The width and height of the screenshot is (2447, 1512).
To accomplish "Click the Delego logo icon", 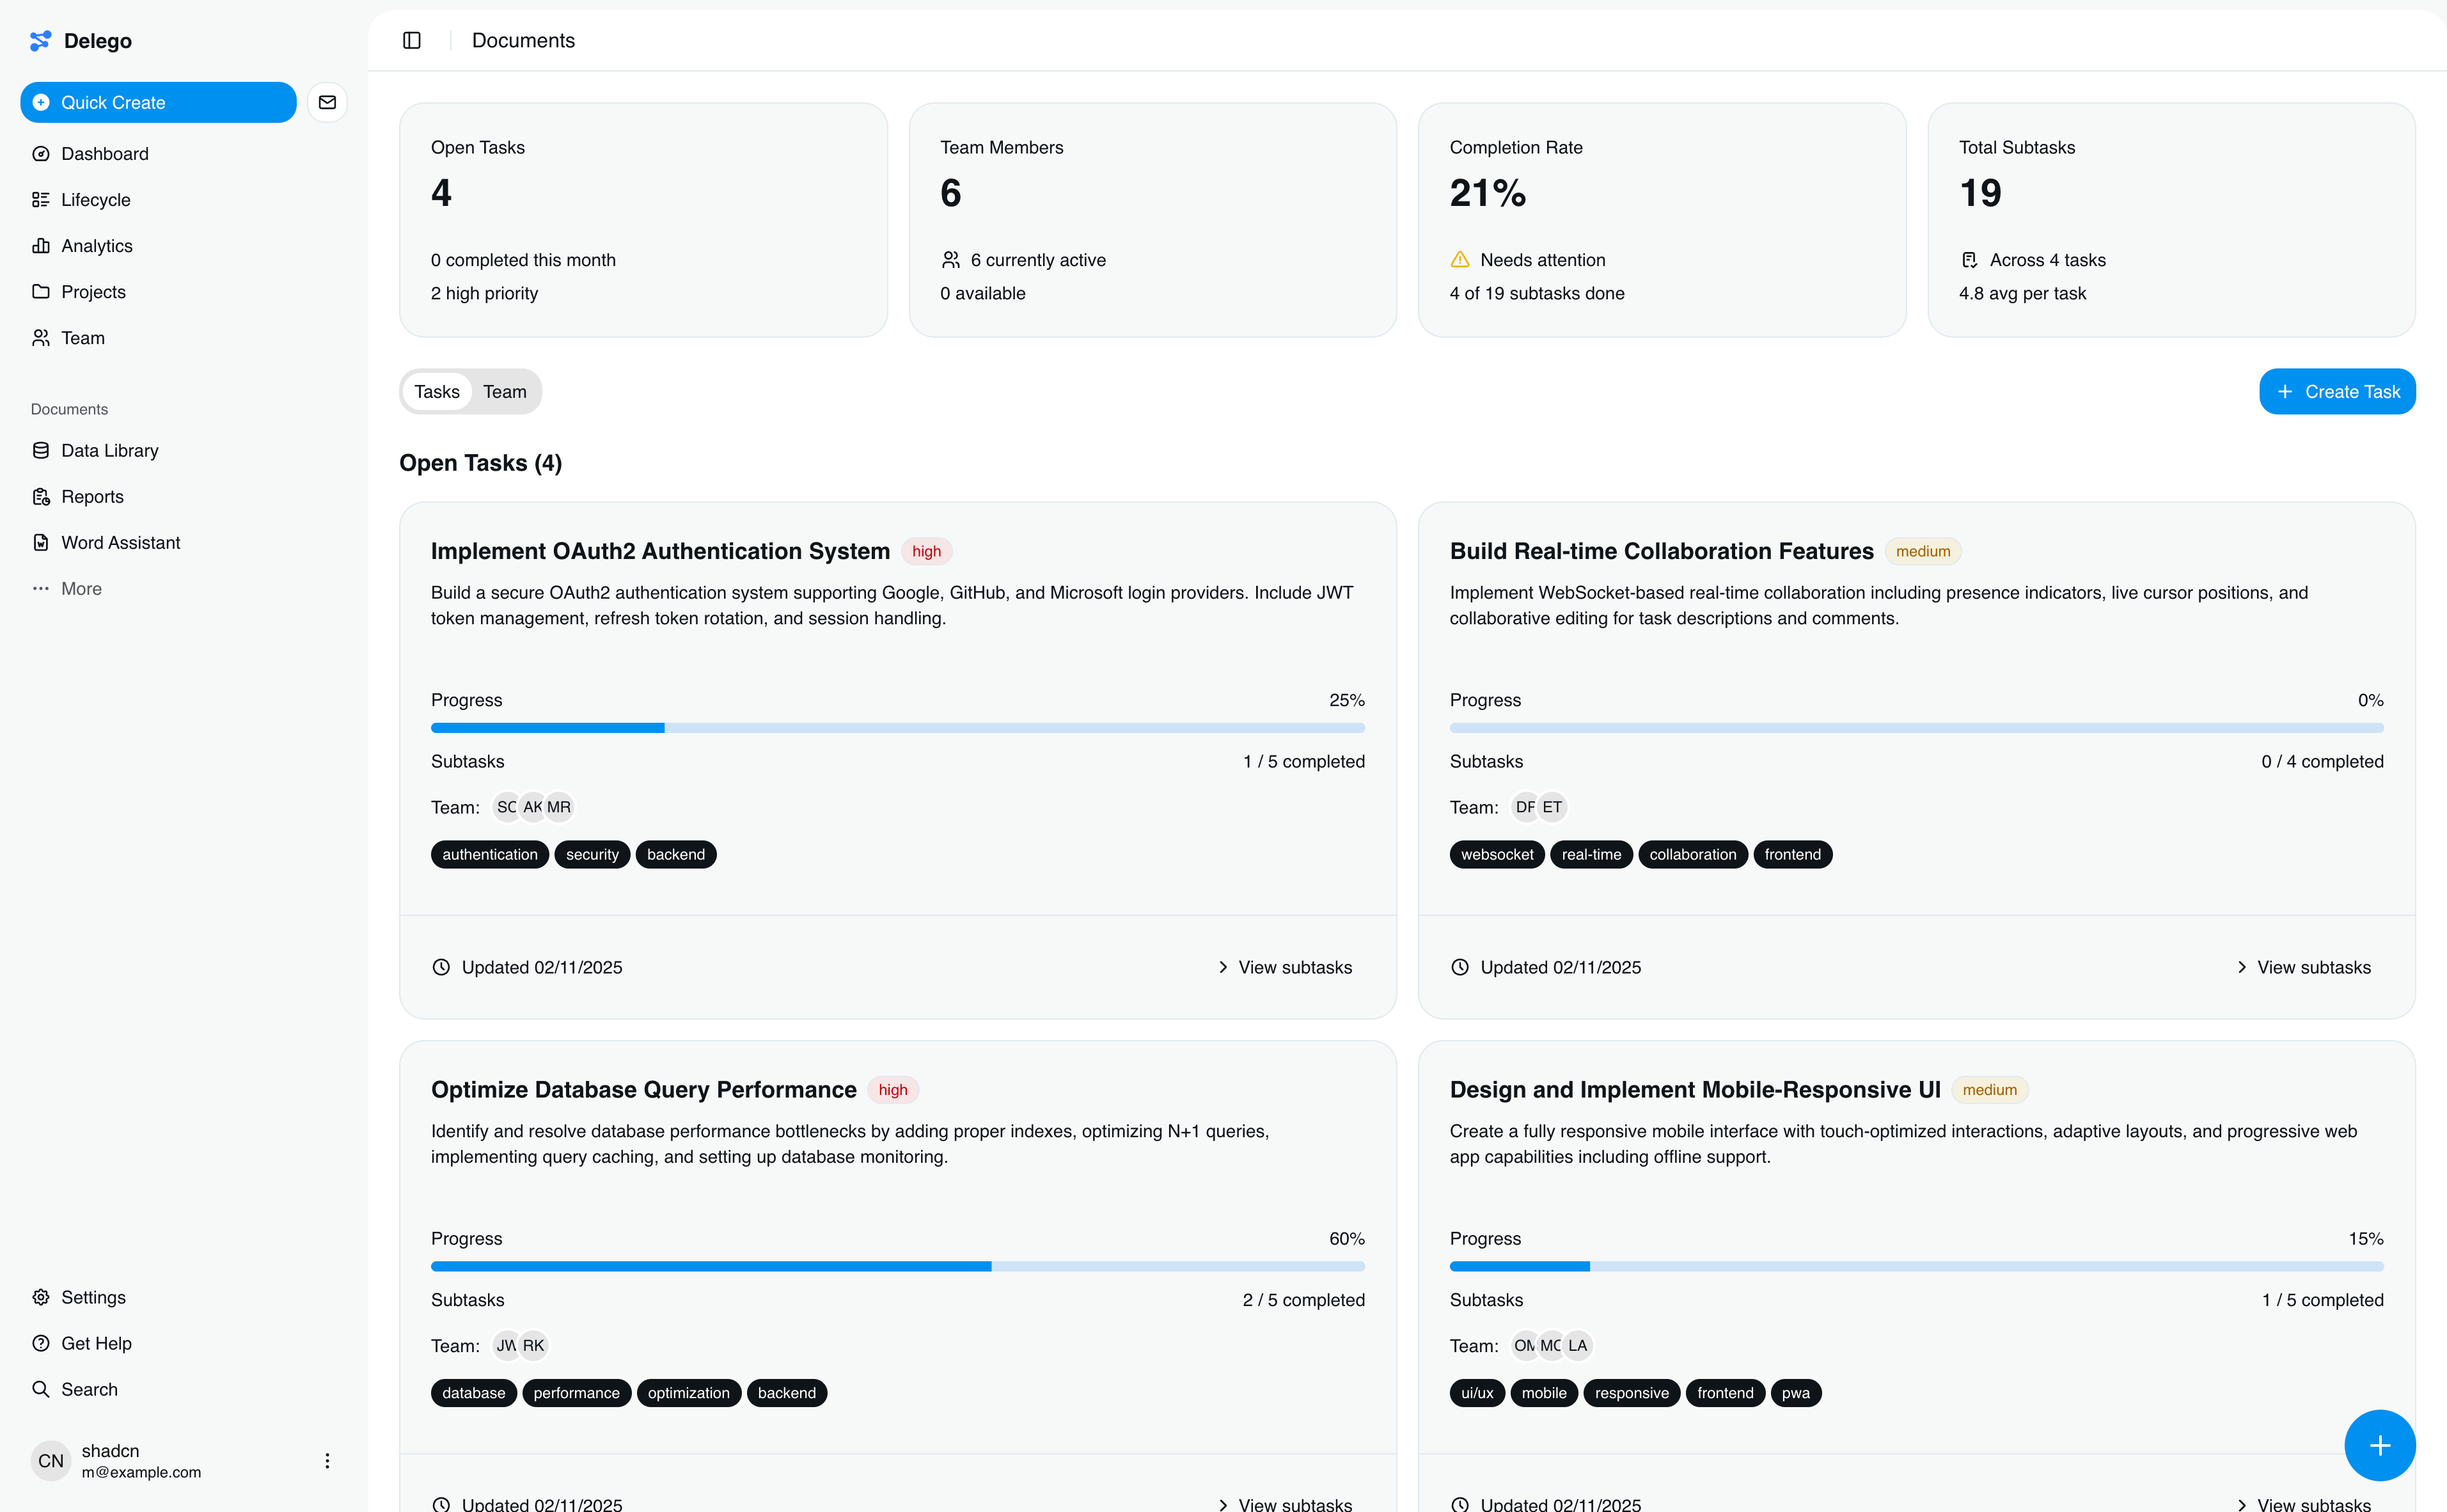I will pos(40,40).
